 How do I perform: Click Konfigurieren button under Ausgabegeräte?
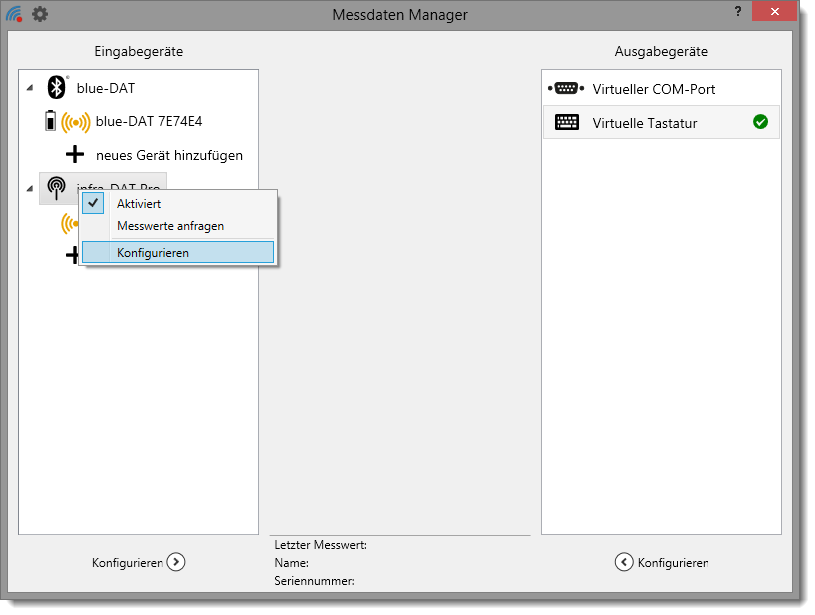coord(661,562)
